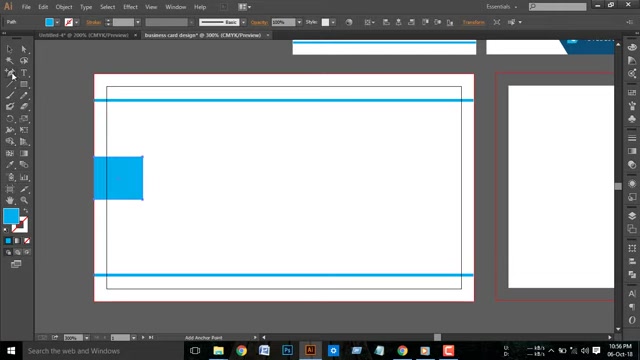
Task: Select the Direct Selection tool
Action: [24, 49]
